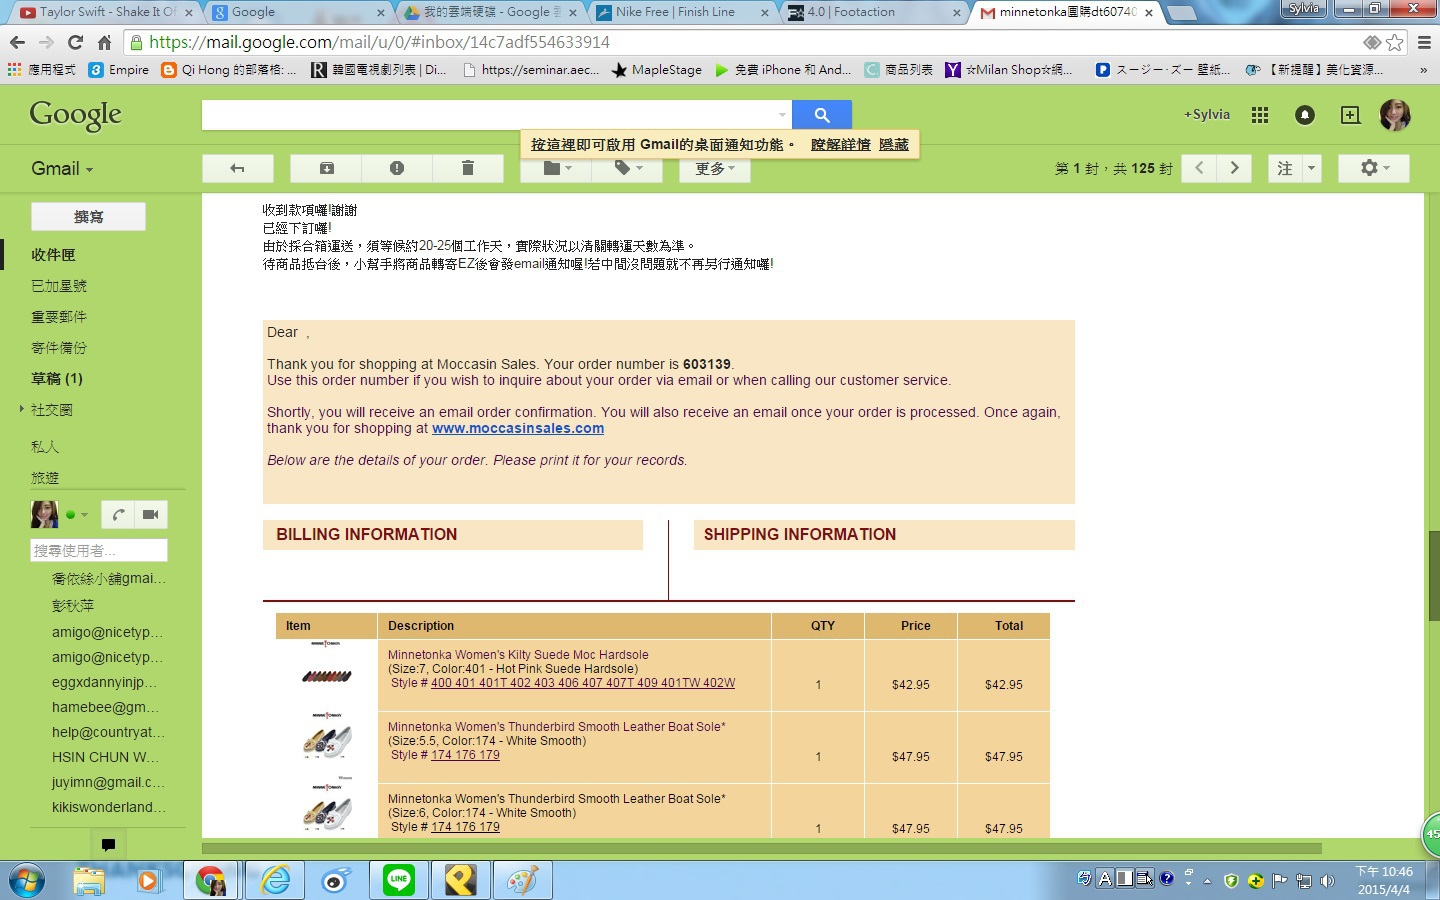1440x900 pixels.
Task: Report spam with the exclamation icon
Action: tap(397, 168)
